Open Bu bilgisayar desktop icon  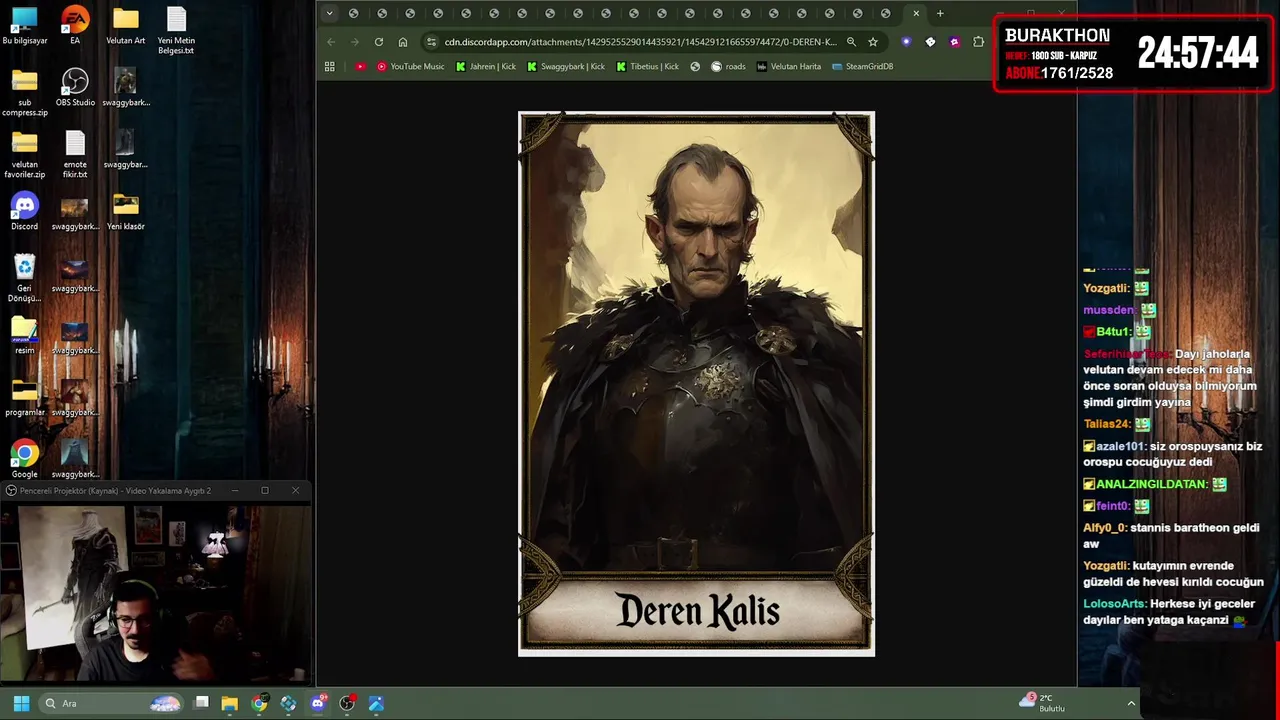[24, 27]
